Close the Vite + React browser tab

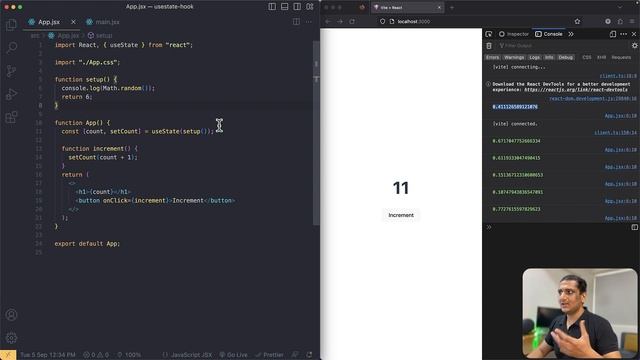click(x=439, y=7)
